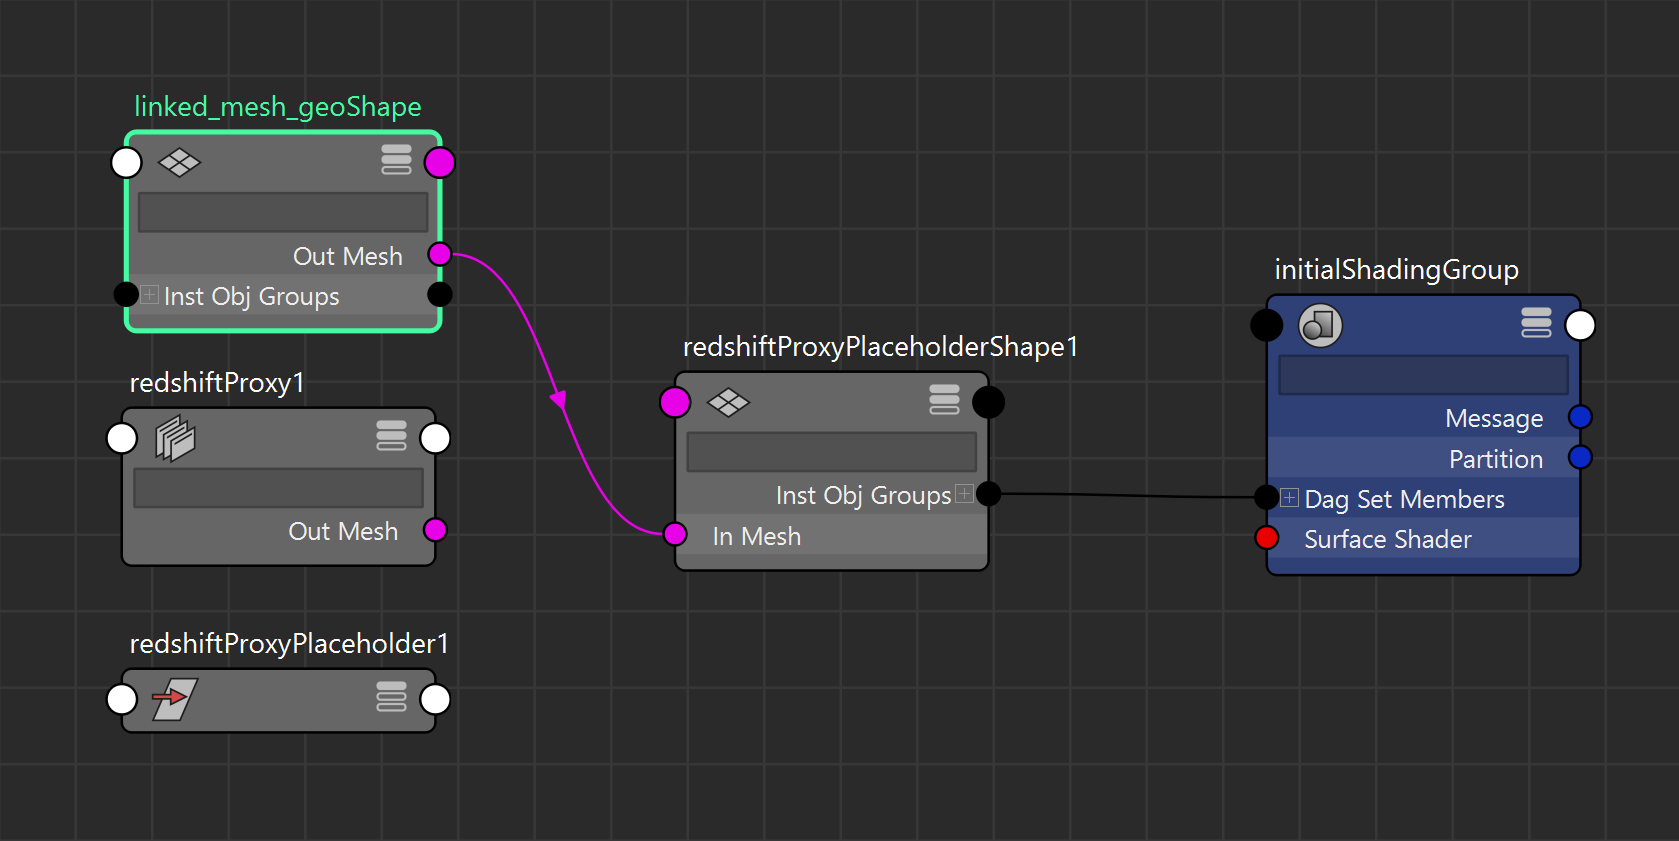The image size is (1679, 841).
Task: Click Partition output port on initialShadingGroup
Action: click(1580, 457)
